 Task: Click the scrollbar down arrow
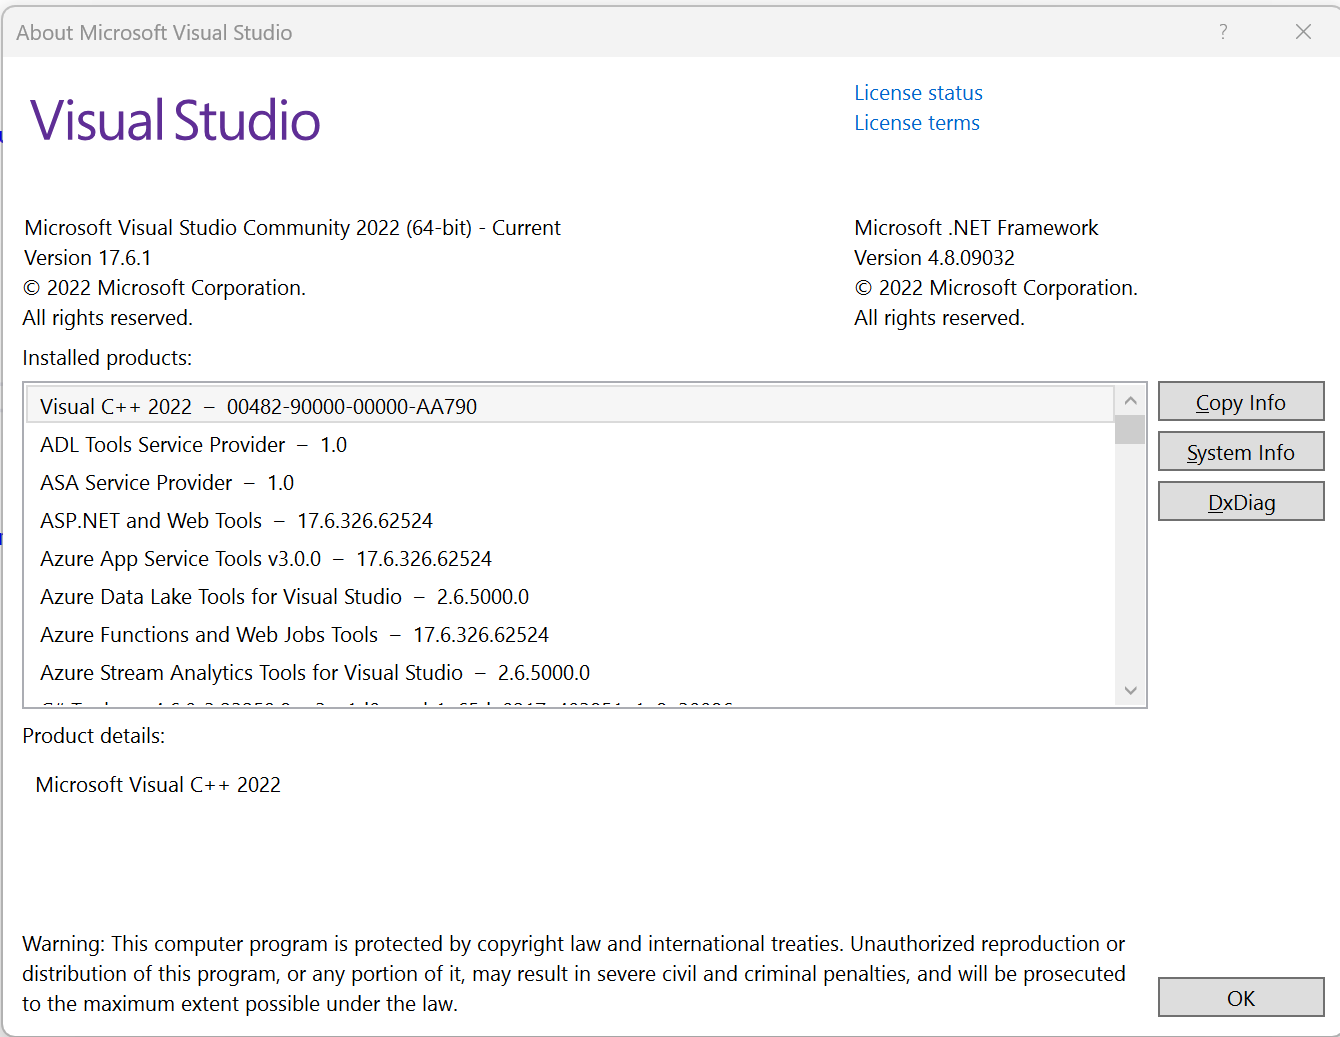click(x=1130, y=690)
